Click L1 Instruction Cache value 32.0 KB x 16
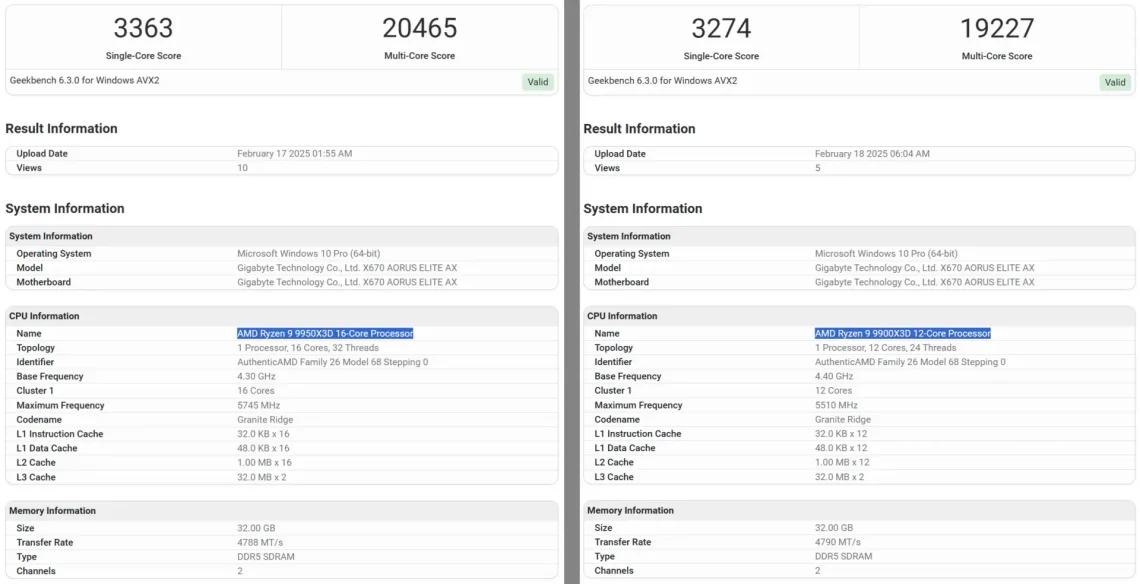The height and width of the screenshot is (584, 1140). point(263,433)
